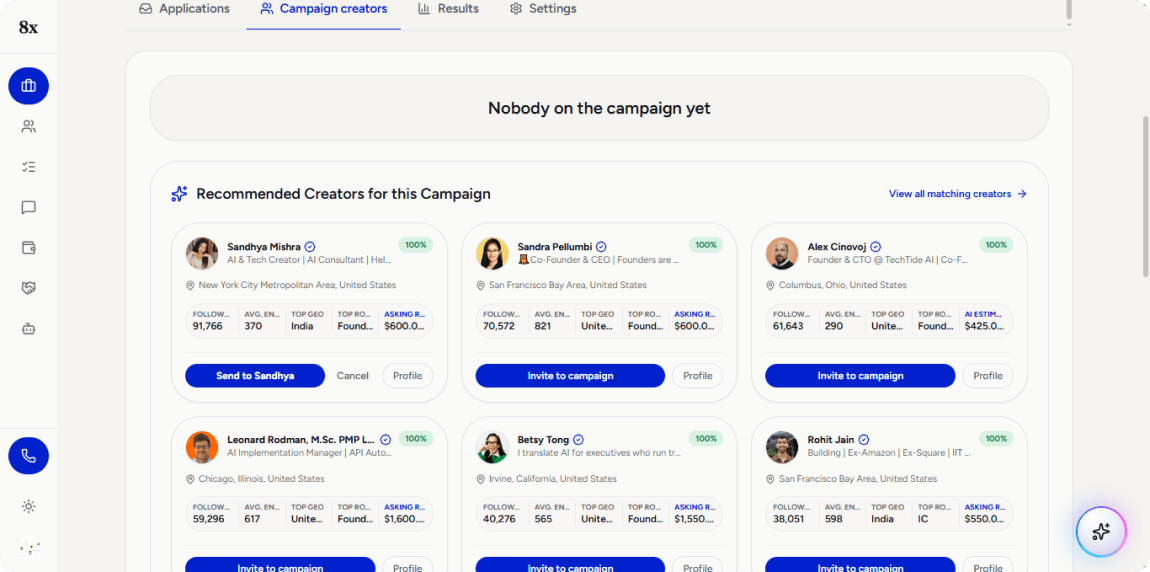The image size is (1150, 572).
Task: Click follower count 59,296
Action: click(x=208, y=519)
